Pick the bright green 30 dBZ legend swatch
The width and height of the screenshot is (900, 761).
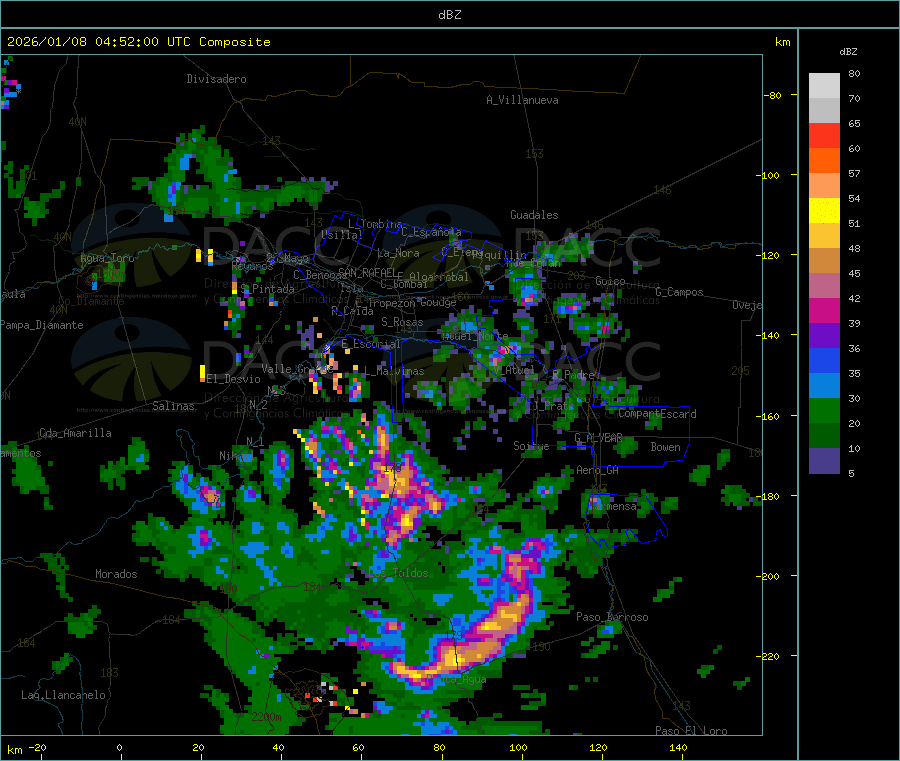pos(824,410)
